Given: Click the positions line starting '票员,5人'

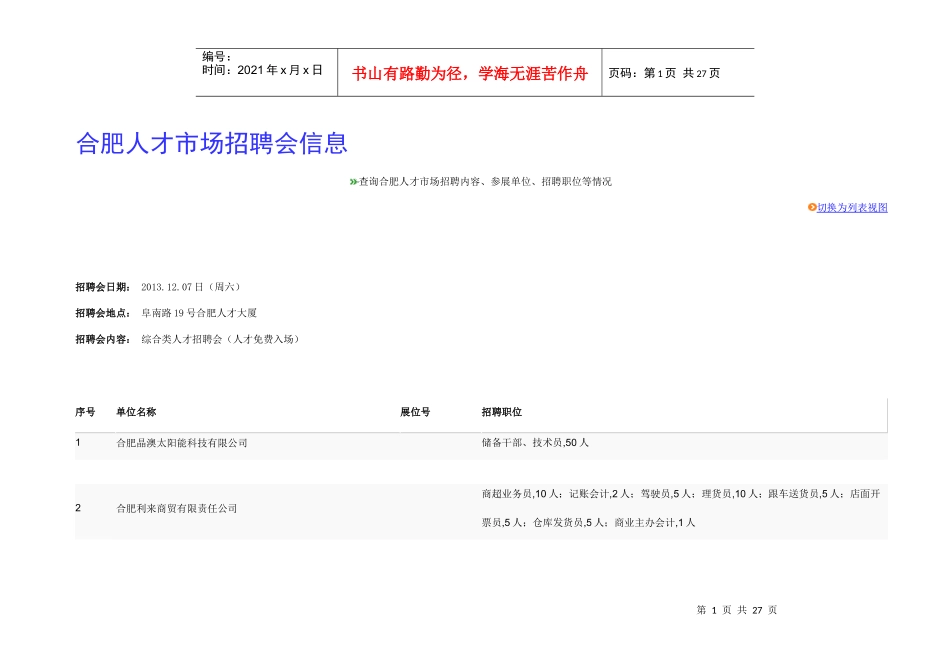Looking at the screenshot, I should coord(588,522).
